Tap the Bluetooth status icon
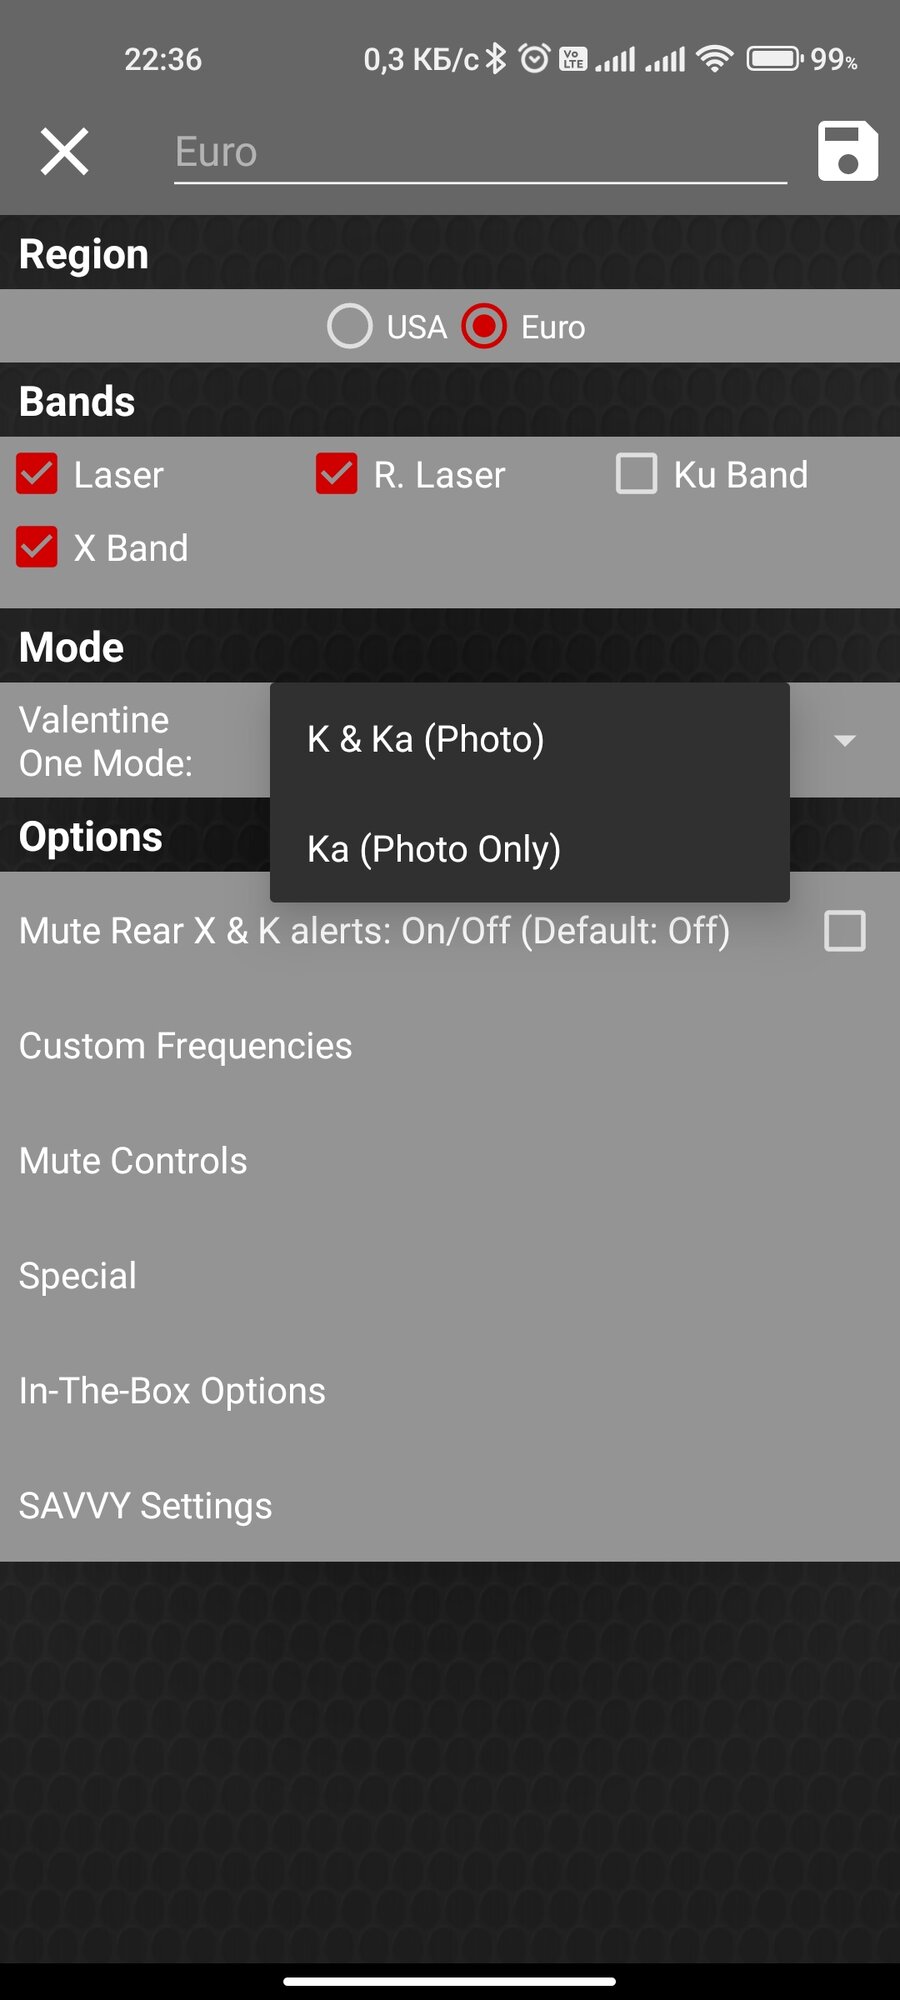 (x=497, y=59)
